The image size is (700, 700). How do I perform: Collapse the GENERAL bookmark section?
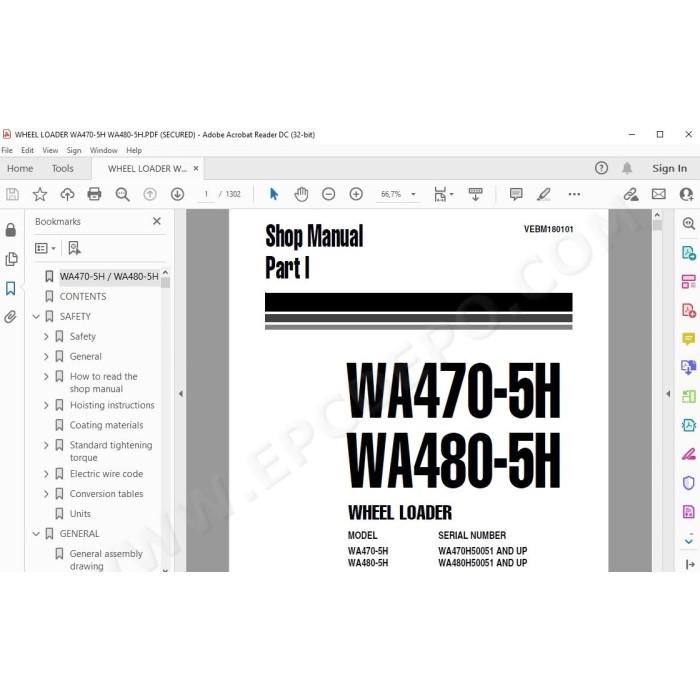point(36,533)
